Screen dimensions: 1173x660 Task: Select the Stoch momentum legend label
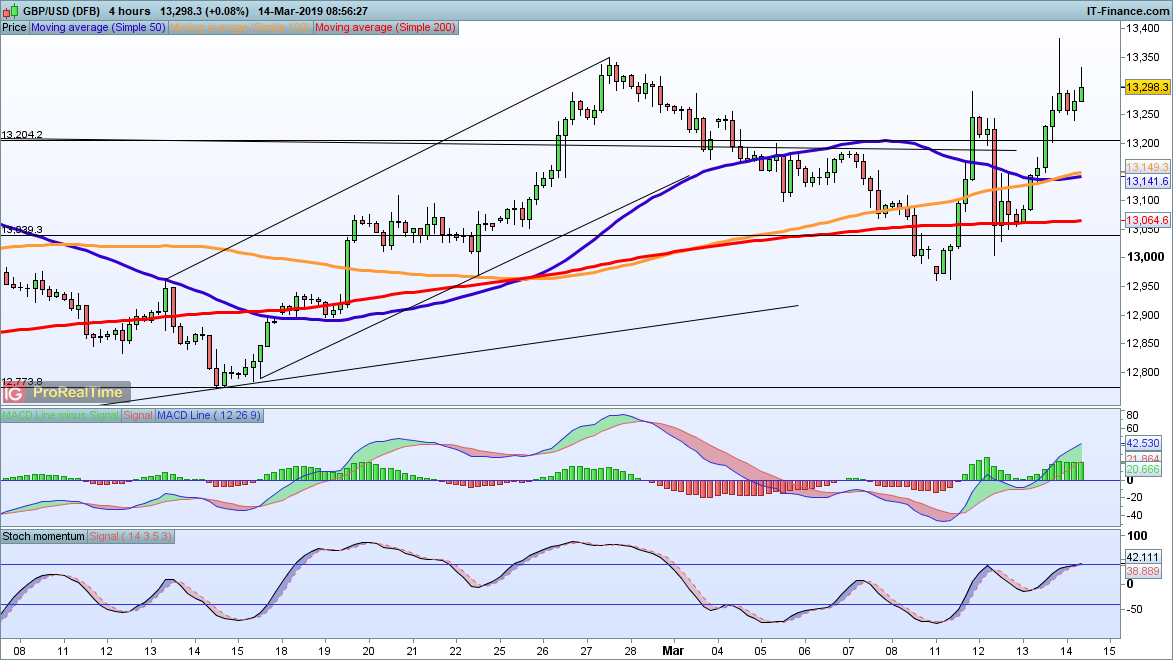point(43,536)
